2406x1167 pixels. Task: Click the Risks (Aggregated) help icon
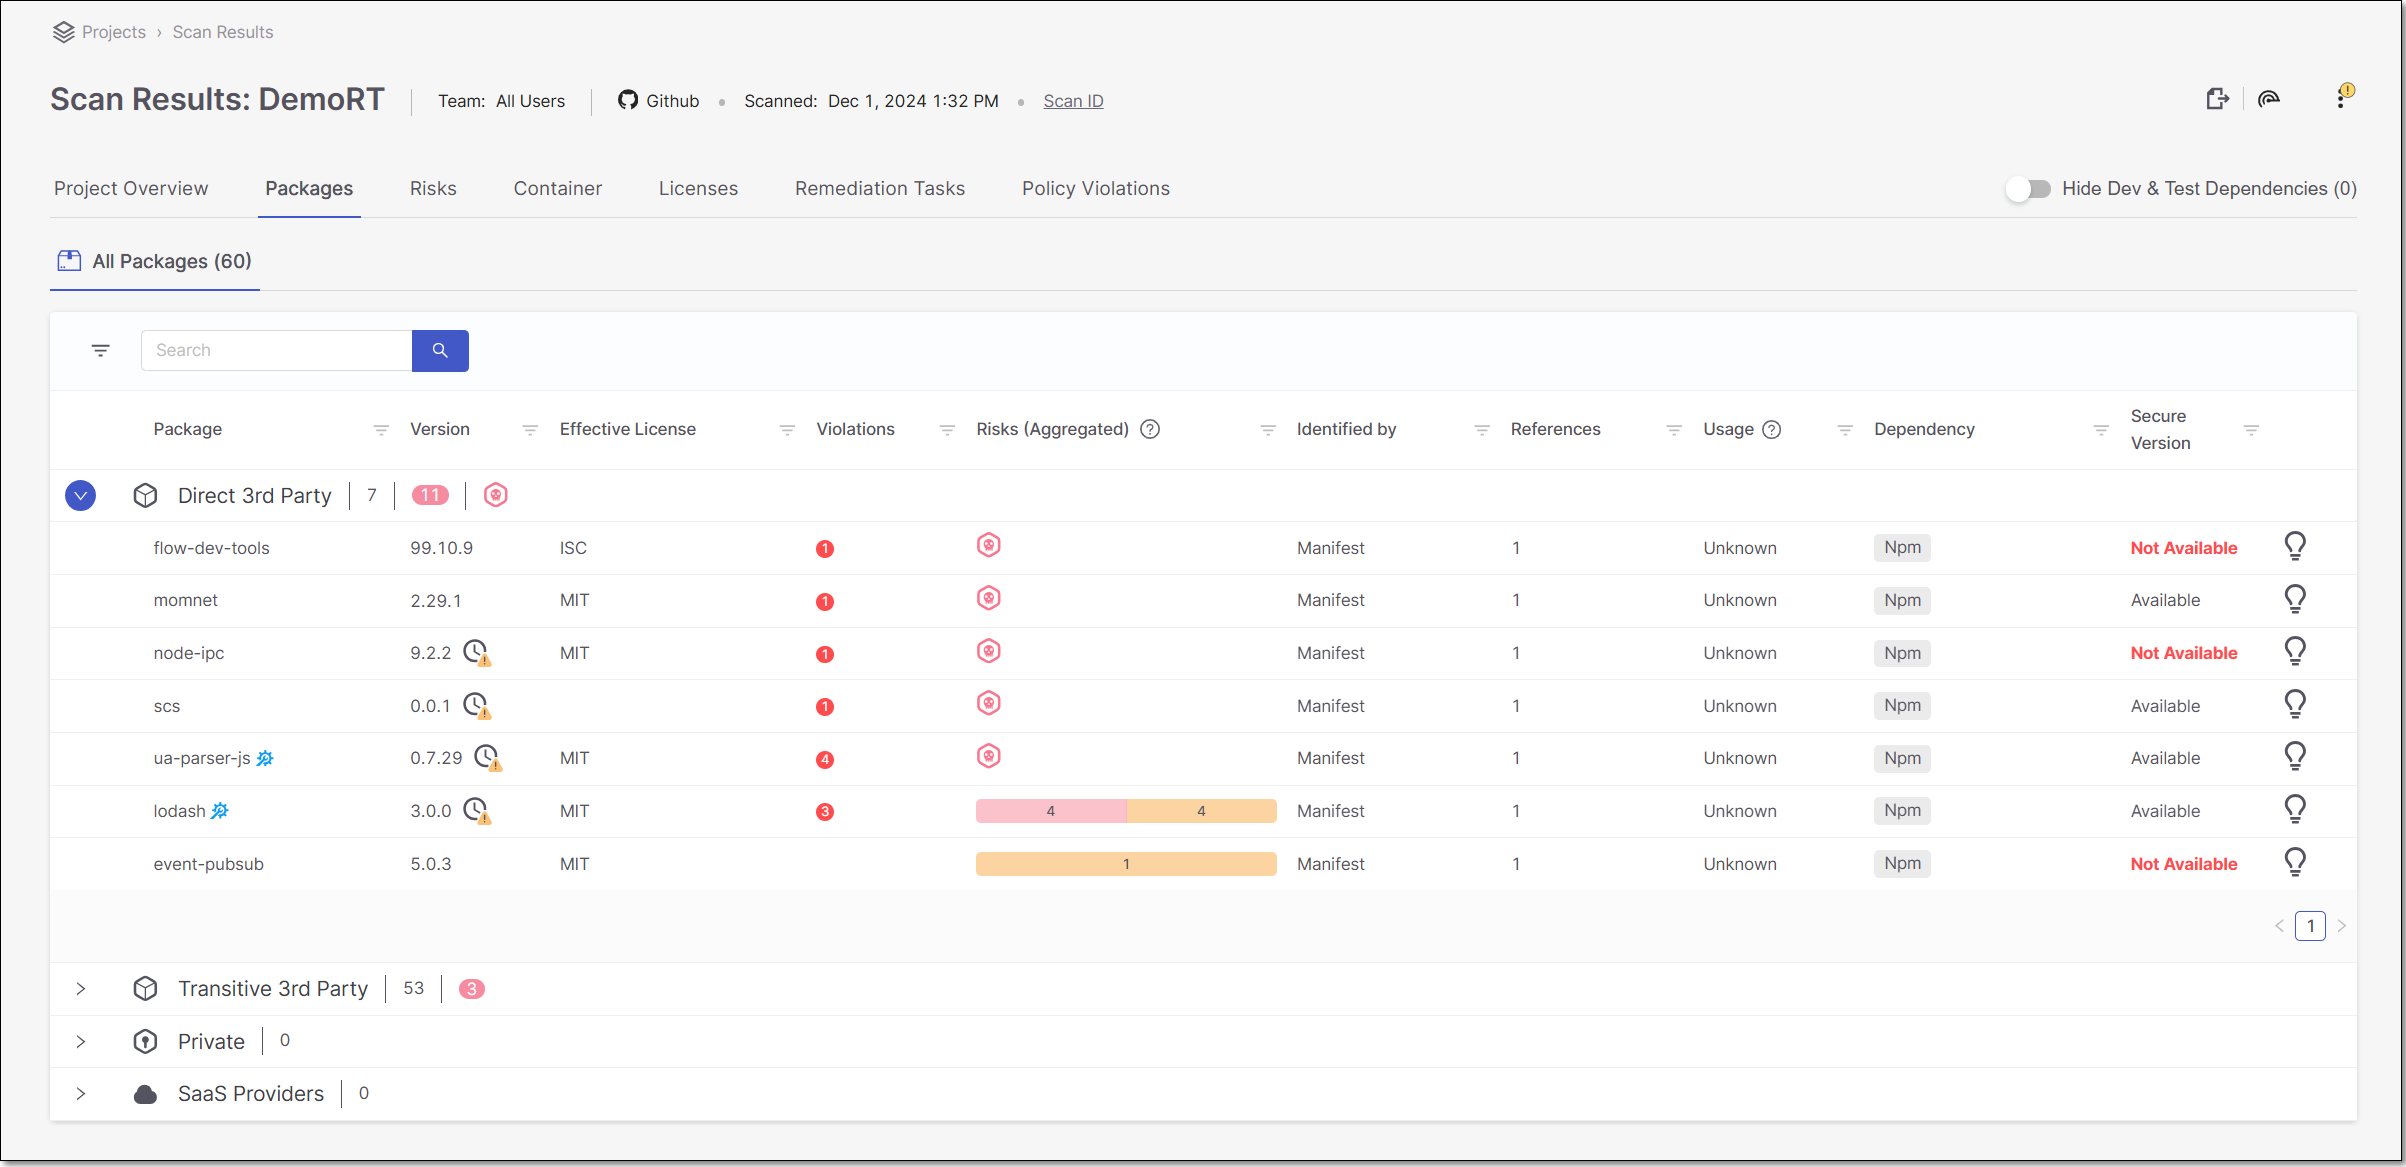(x=1150, y=429)
